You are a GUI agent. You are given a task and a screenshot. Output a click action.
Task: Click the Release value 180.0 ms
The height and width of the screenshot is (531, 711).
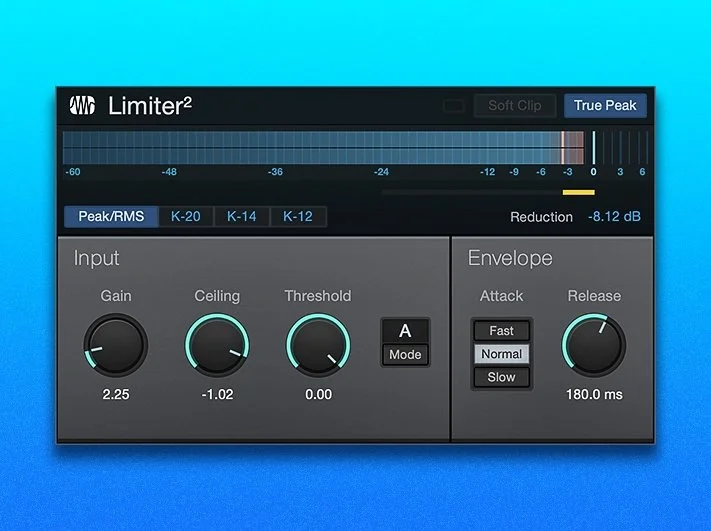tap(594, 395)
